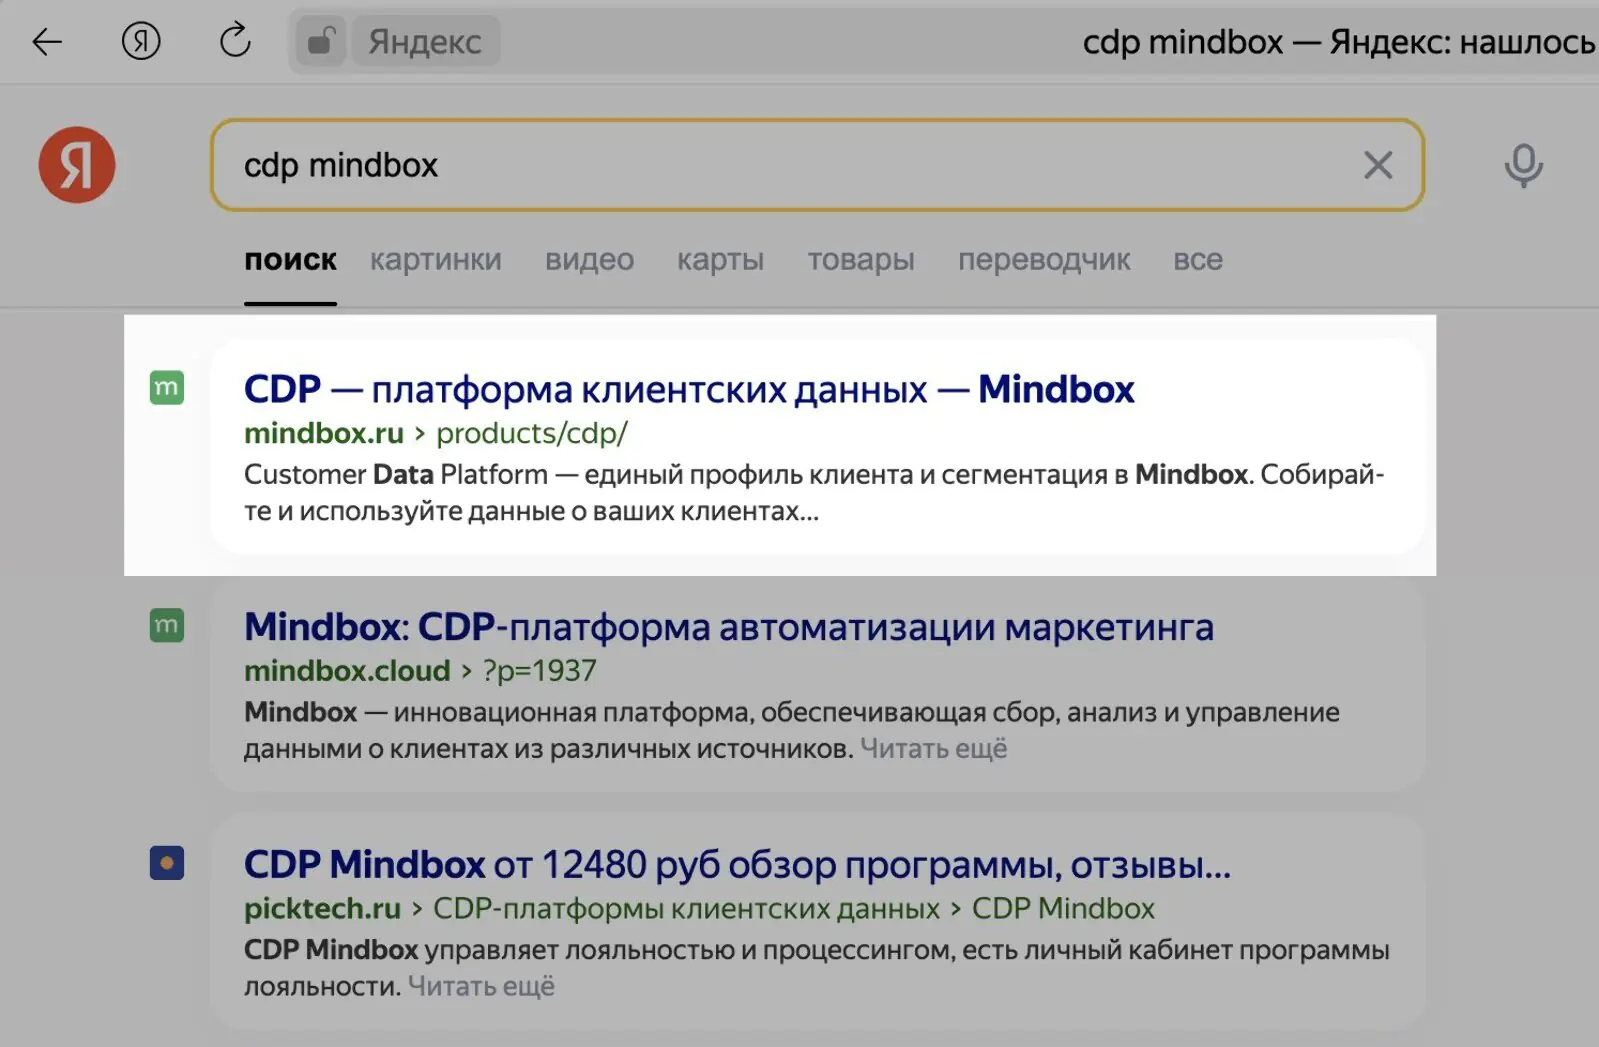
Task: Click 'Читать ещё' under picktech.ru snippet
Action: (x=481, y=986)
